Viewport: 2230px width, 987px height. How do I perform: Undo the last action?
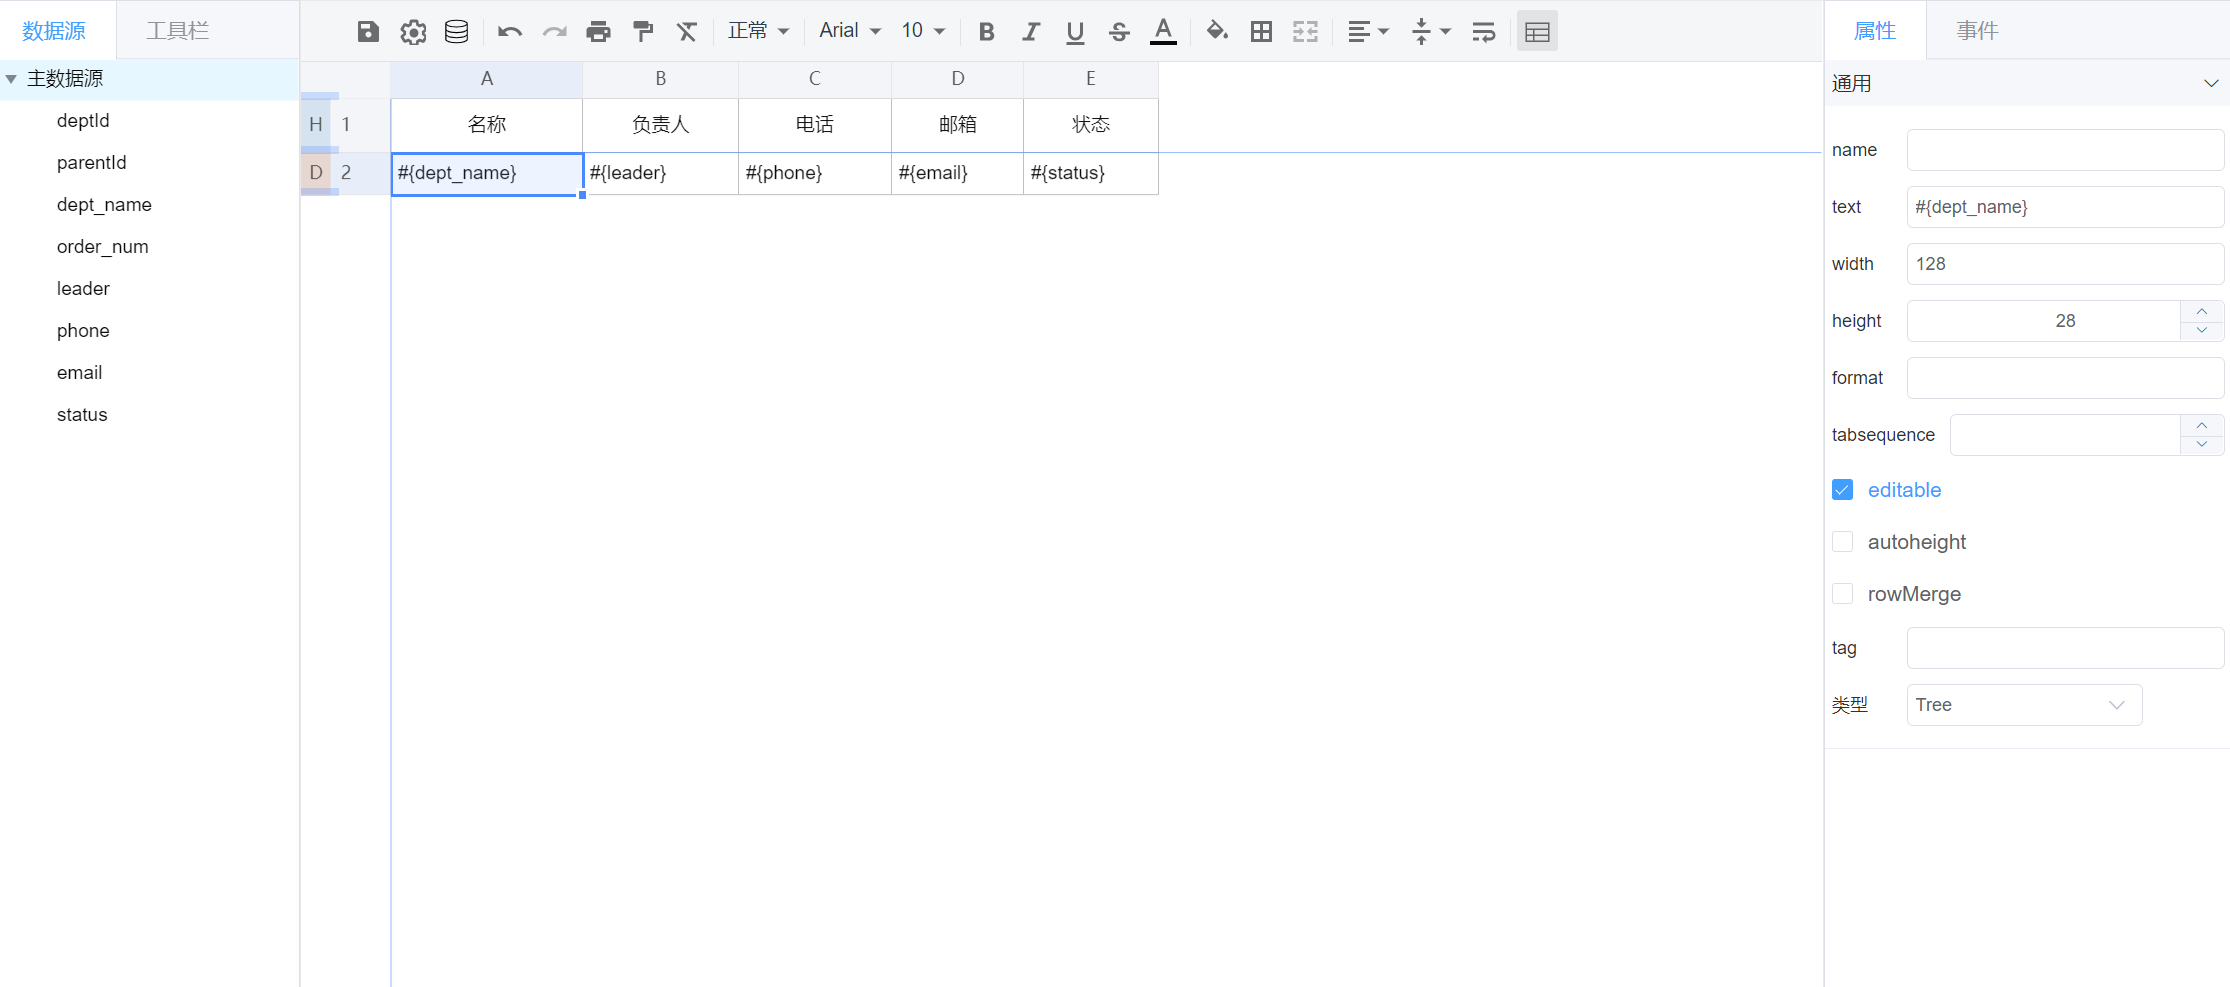[x=510, y=31]
